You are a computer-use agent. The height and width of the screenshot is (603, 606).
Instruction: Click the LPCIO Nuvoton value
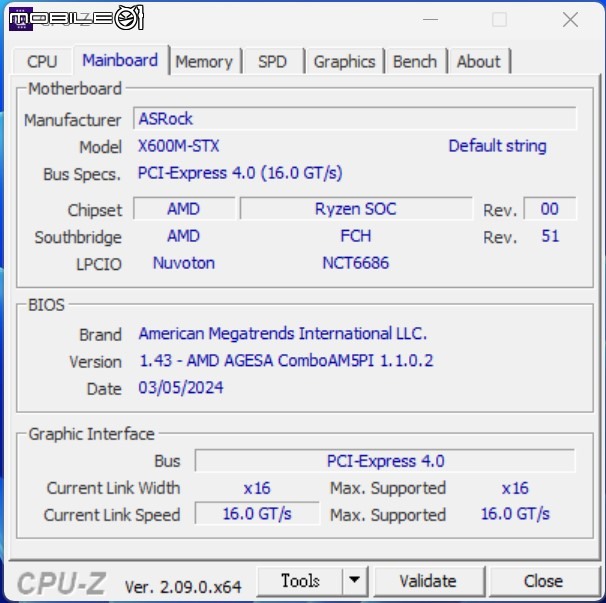184,263
